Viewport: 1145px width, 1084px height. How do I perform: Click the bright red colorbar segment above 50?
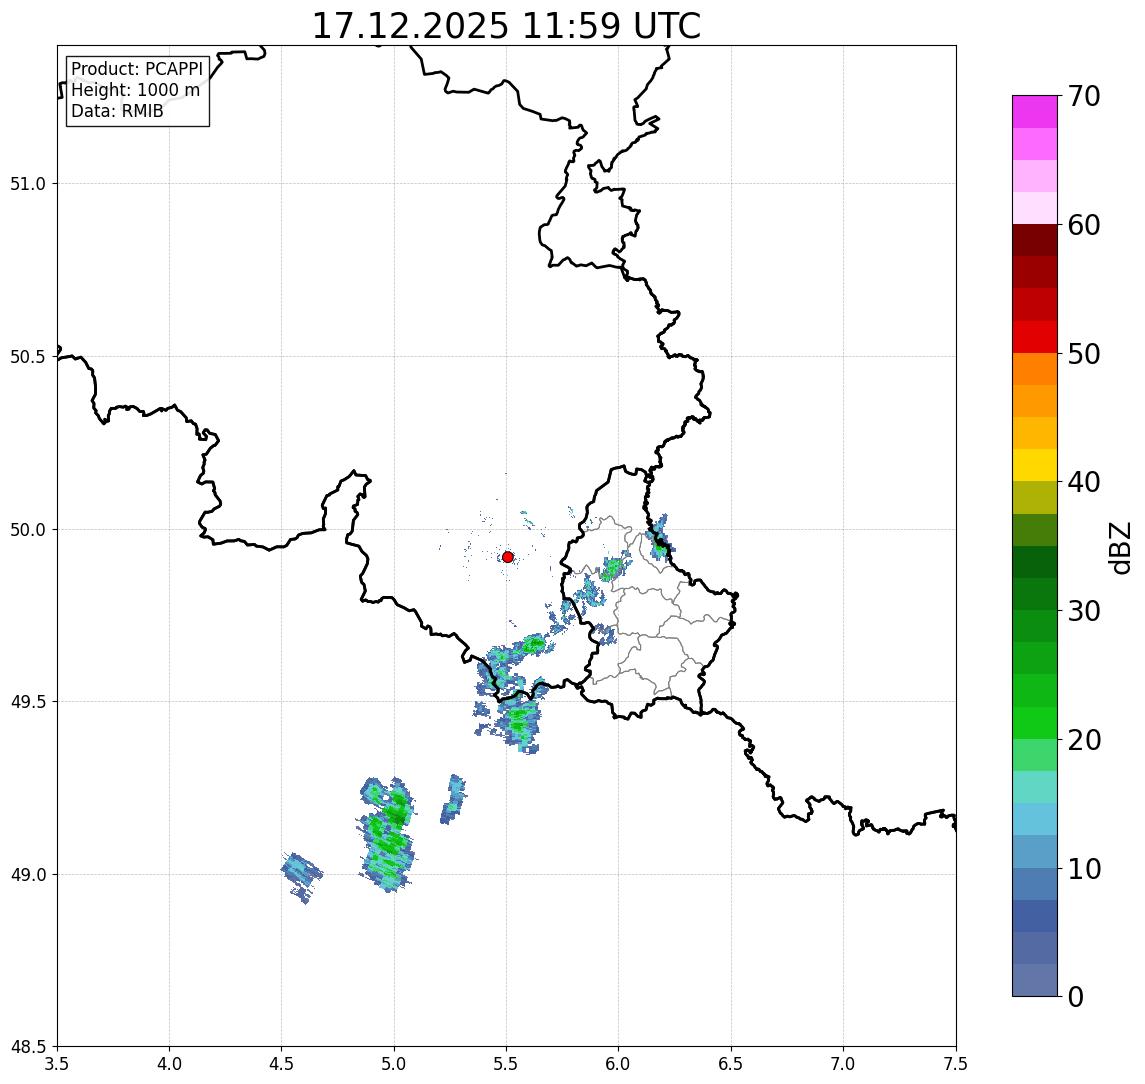tap(1035, 337)
